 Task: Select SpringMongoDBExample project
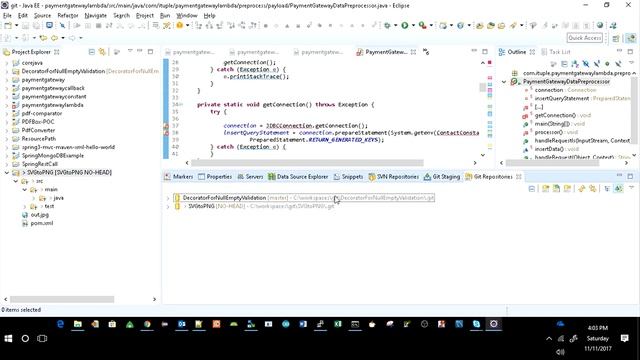(x=52, y=156)
